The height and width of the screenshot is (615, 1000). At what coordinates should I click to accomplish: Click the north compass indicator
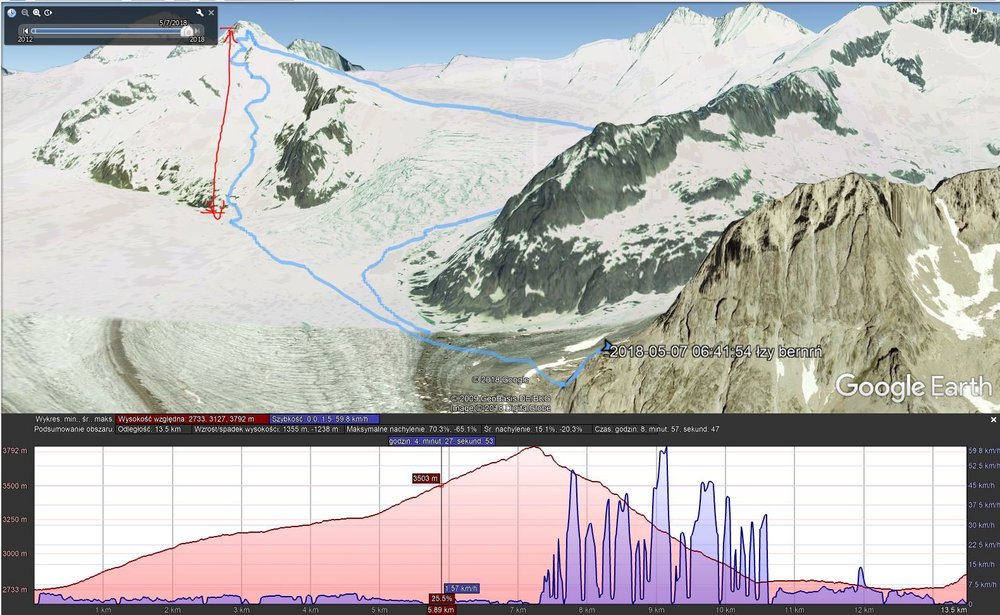pyautogui.click(x=974, y=10)
